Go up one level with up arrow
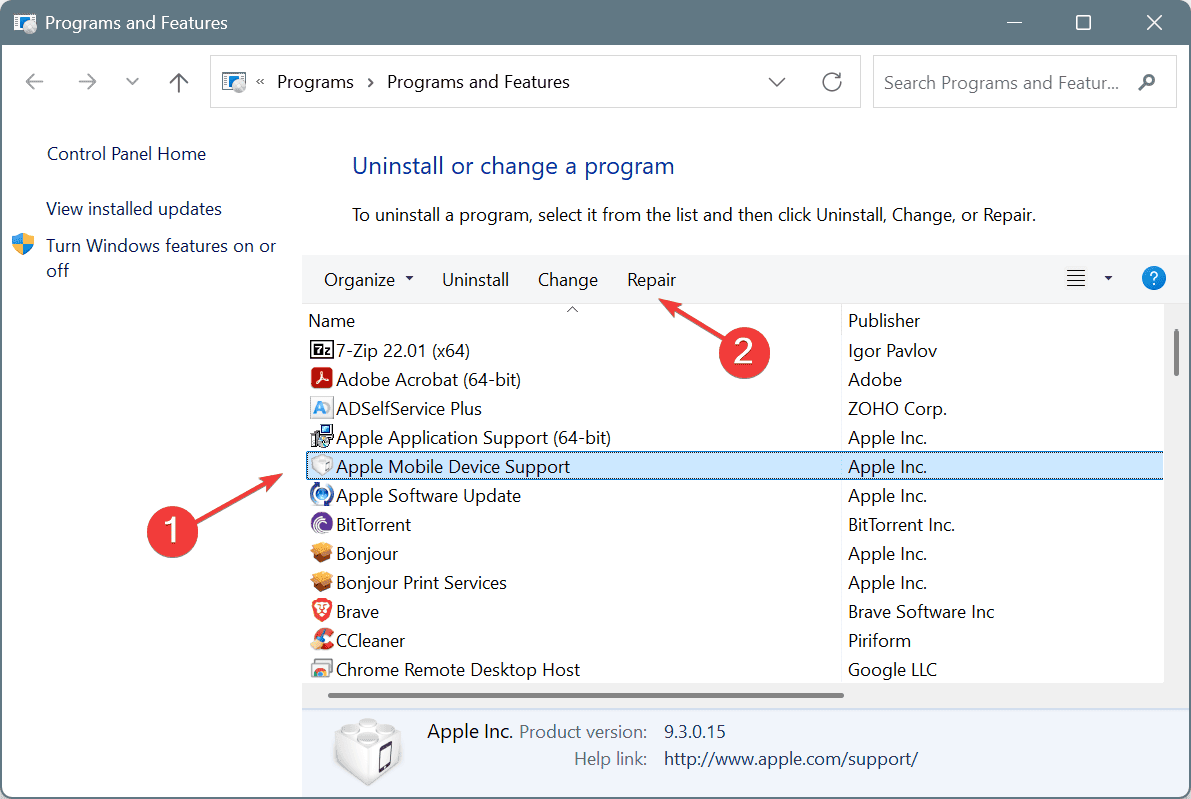Image resolution: width=1191 pixels, height=799 pixels. click(178, 82)
